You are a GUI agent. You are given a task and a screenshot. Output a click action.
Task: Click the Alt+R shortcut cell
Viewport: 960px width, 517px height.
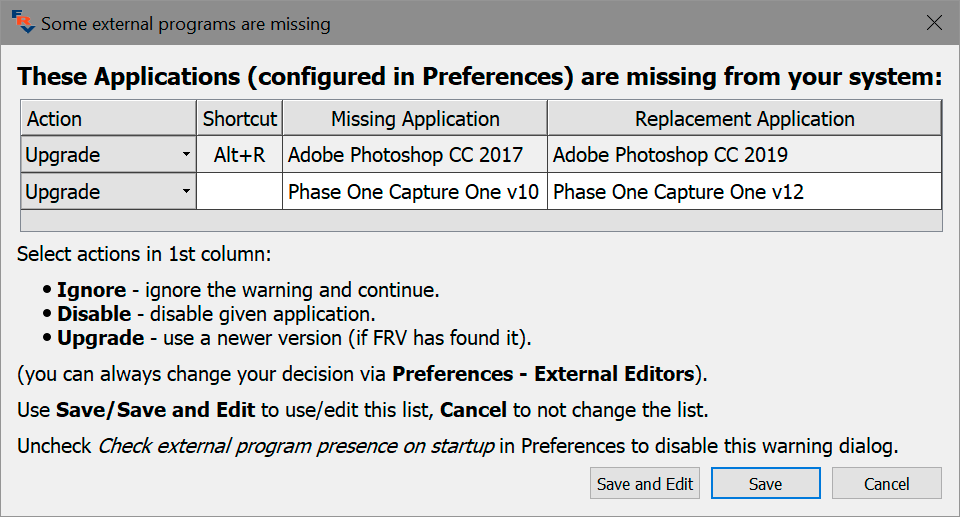[x=239, y=155]
